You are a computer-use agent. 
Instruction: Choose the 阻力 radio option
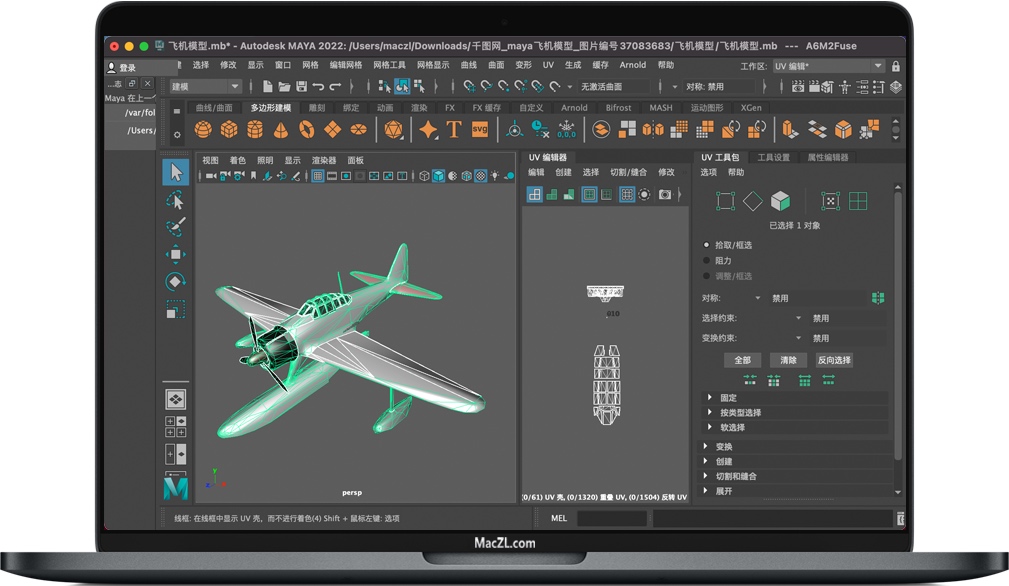[707, 260]
